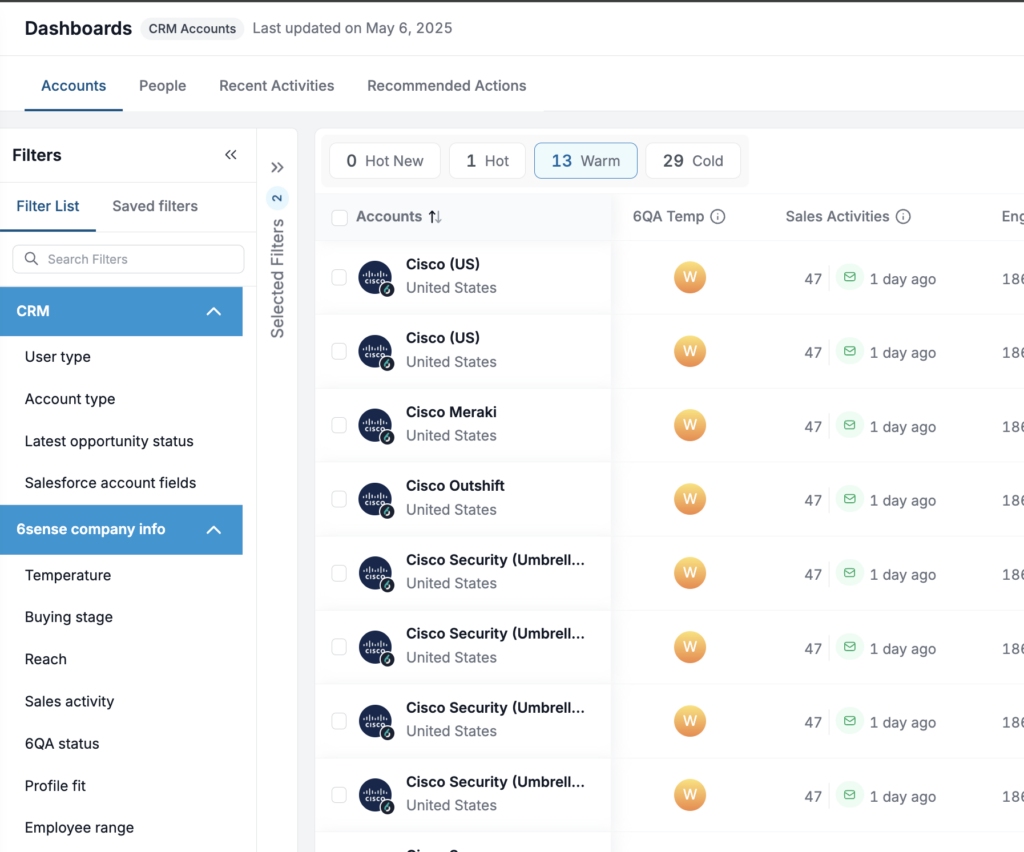
Task: Click the Sales Activities column header
Action: click(x=837, y=217)
